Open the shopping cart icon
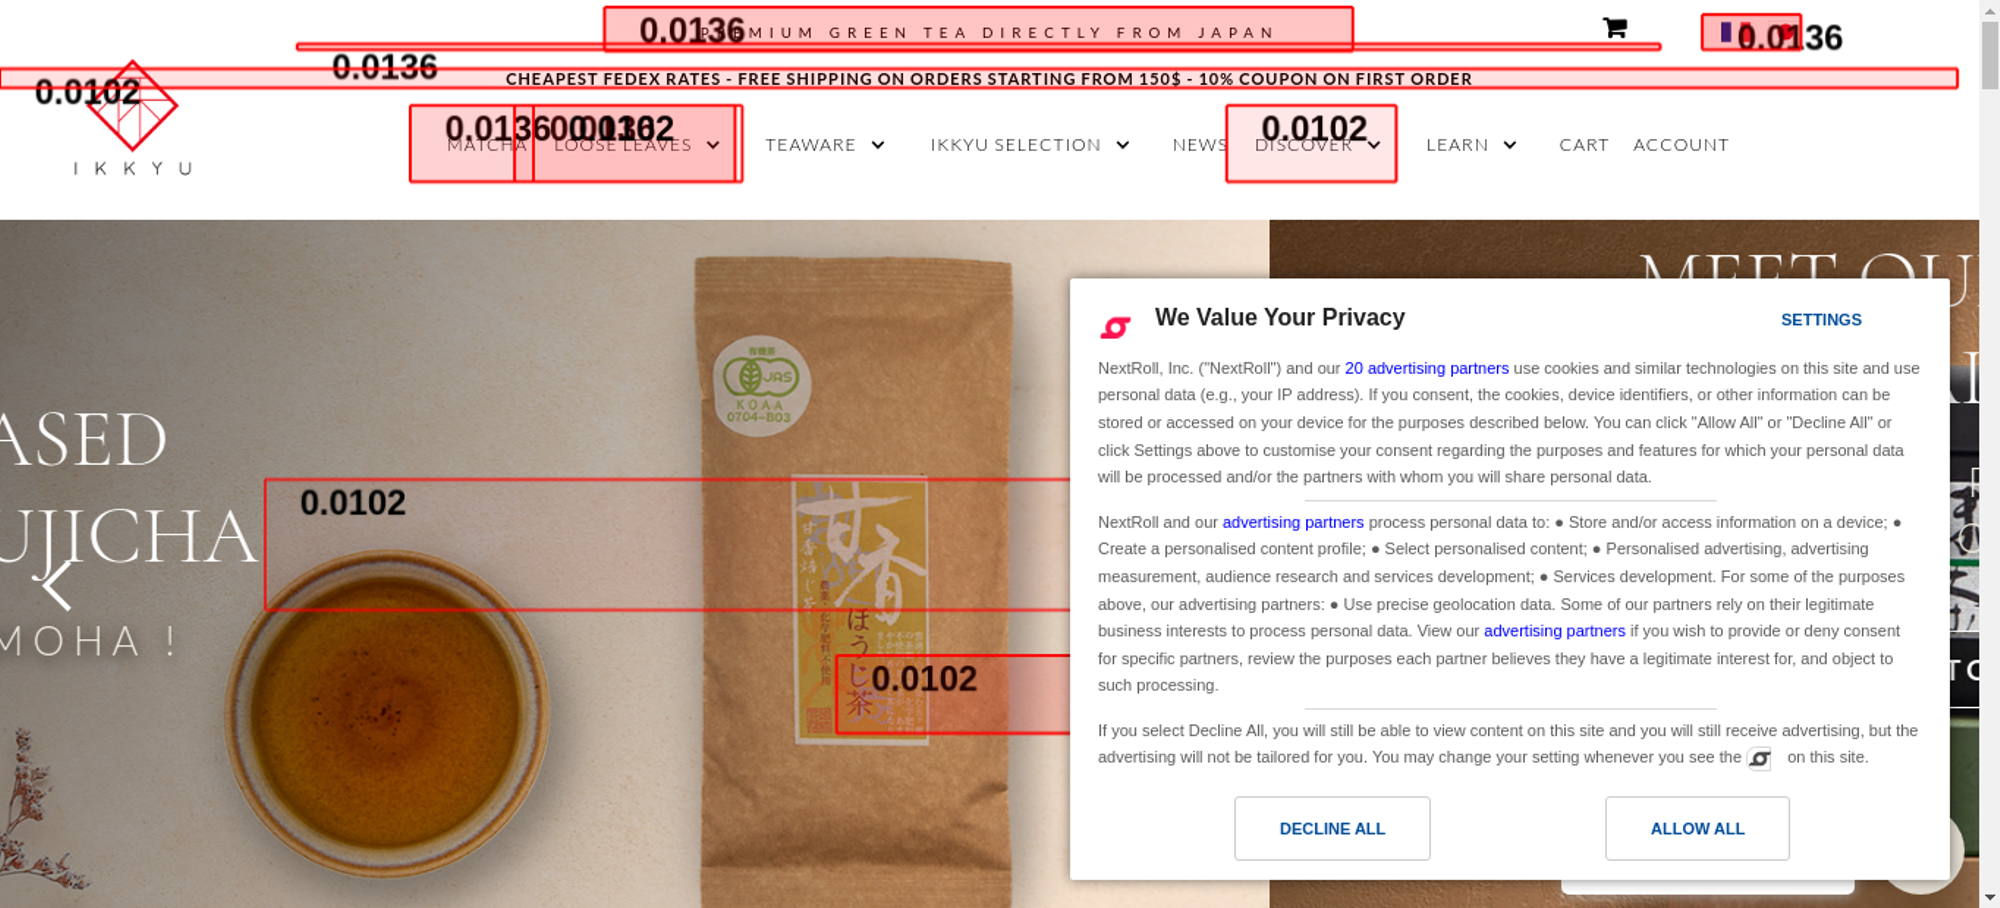This screenshot has height=908, width=2000. 1614,28
